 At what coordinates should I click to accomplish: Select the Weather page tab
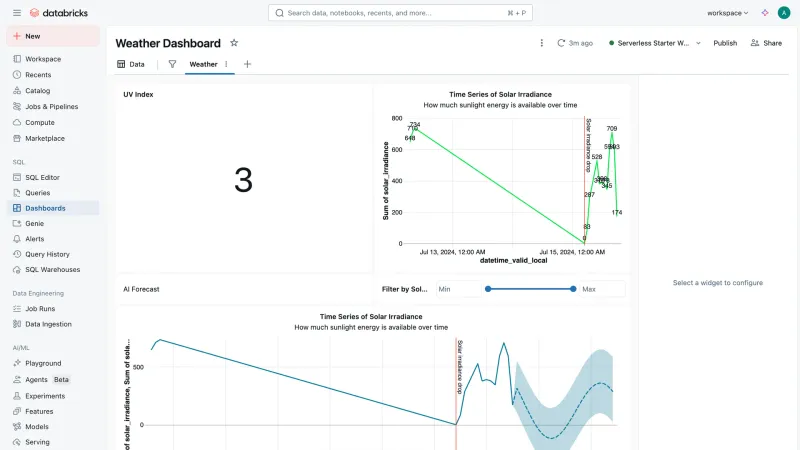[204, 64]
